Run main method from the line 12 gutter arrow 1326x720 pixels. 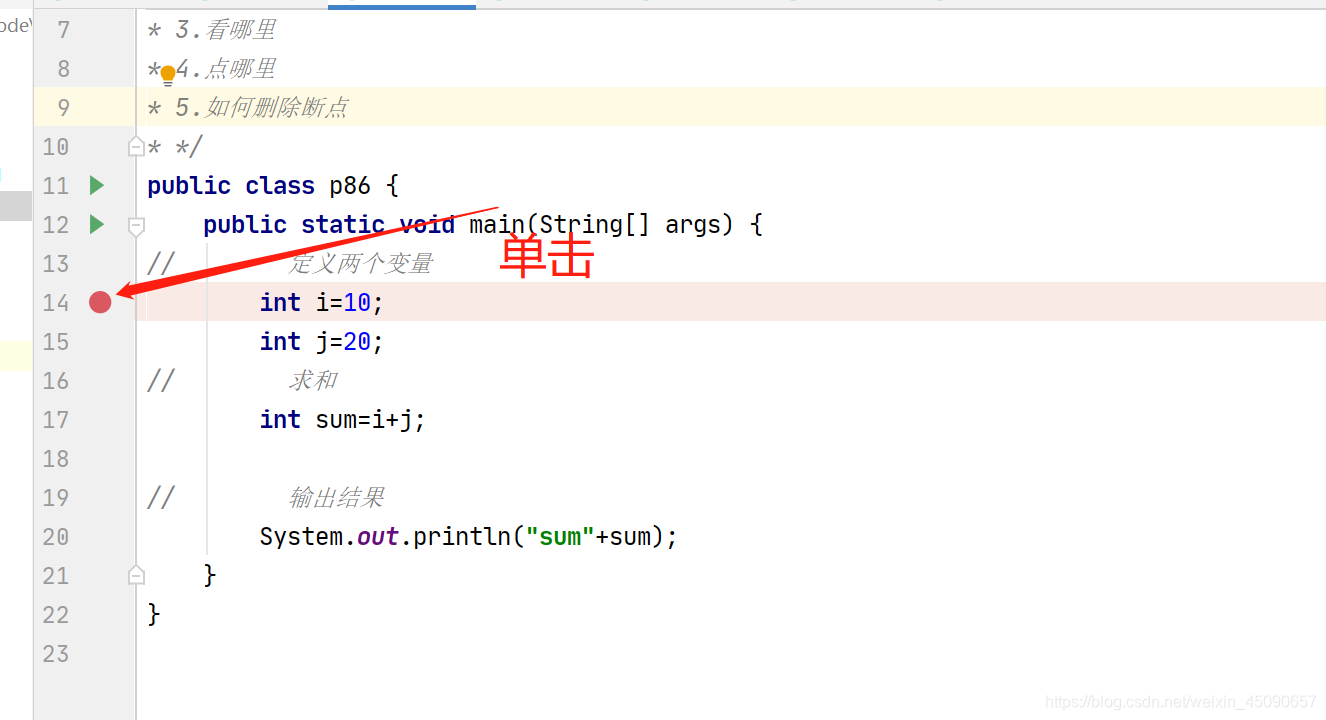point(97,224)
